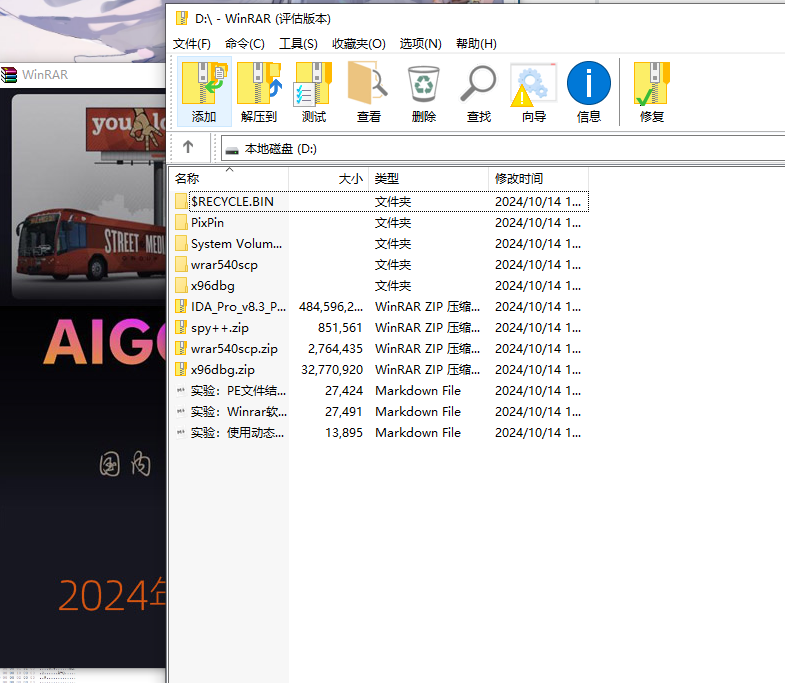Go up one folder level arrow

click(x=188, y=147)
